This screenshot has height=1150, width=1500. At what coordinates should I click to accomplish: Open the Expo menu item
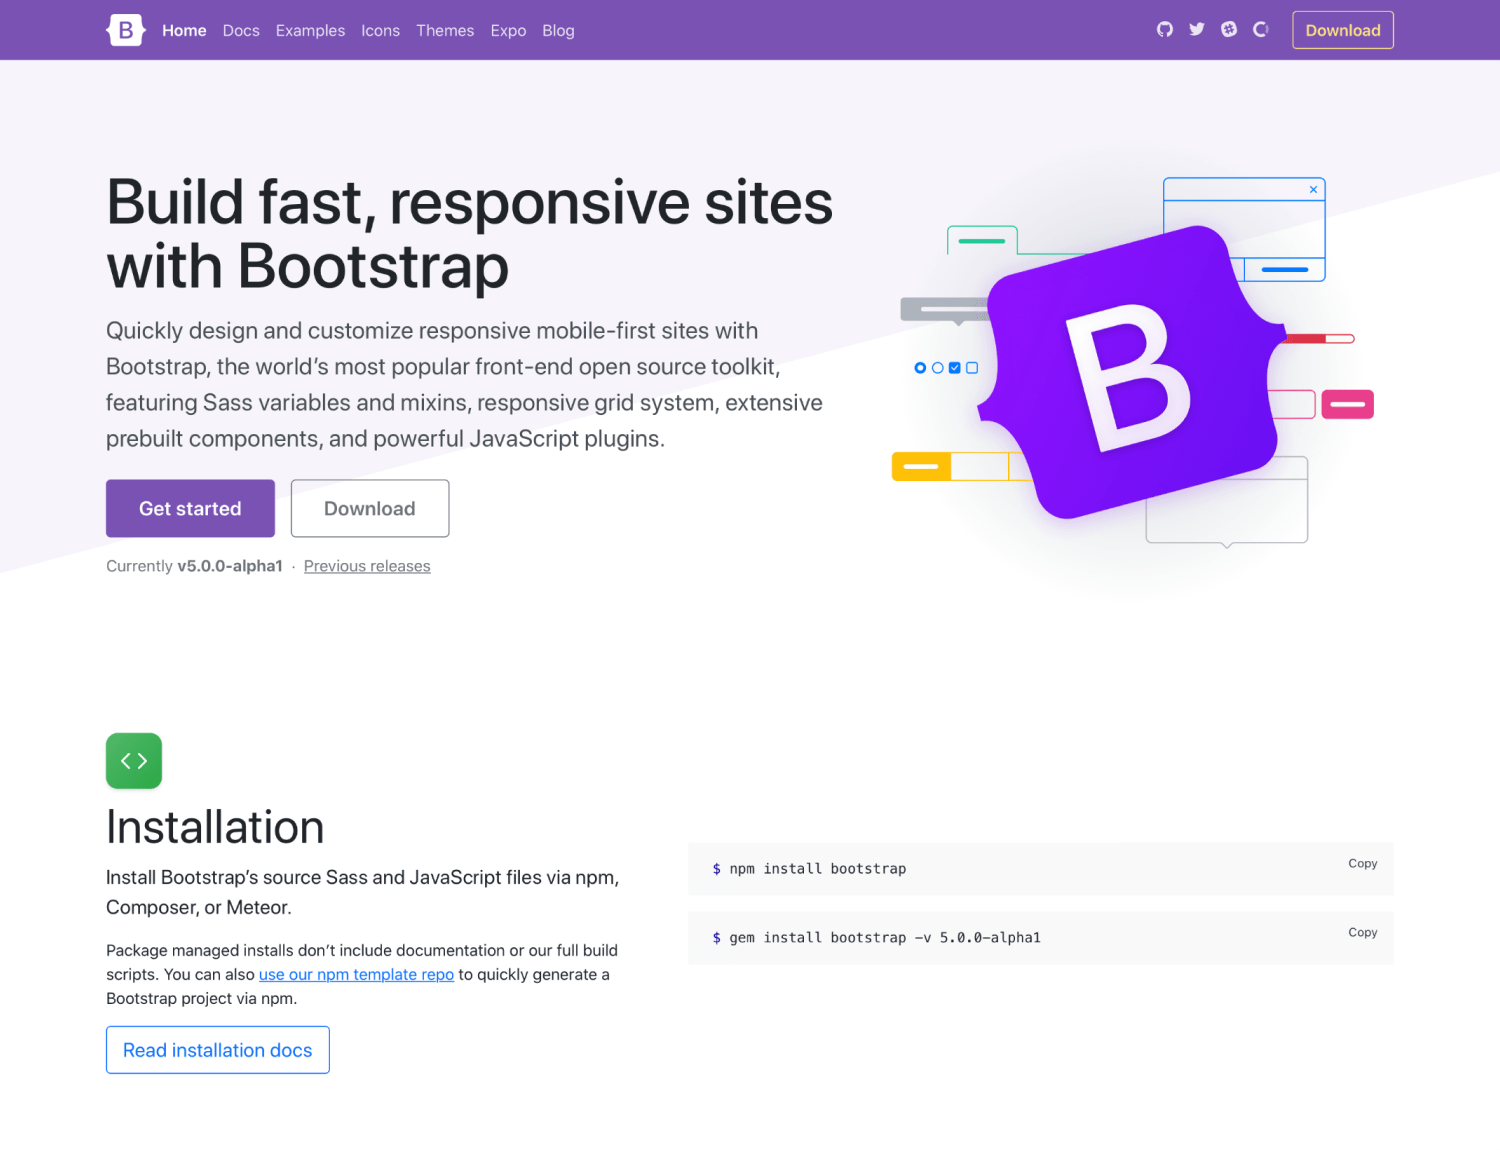tap(508, 30)
